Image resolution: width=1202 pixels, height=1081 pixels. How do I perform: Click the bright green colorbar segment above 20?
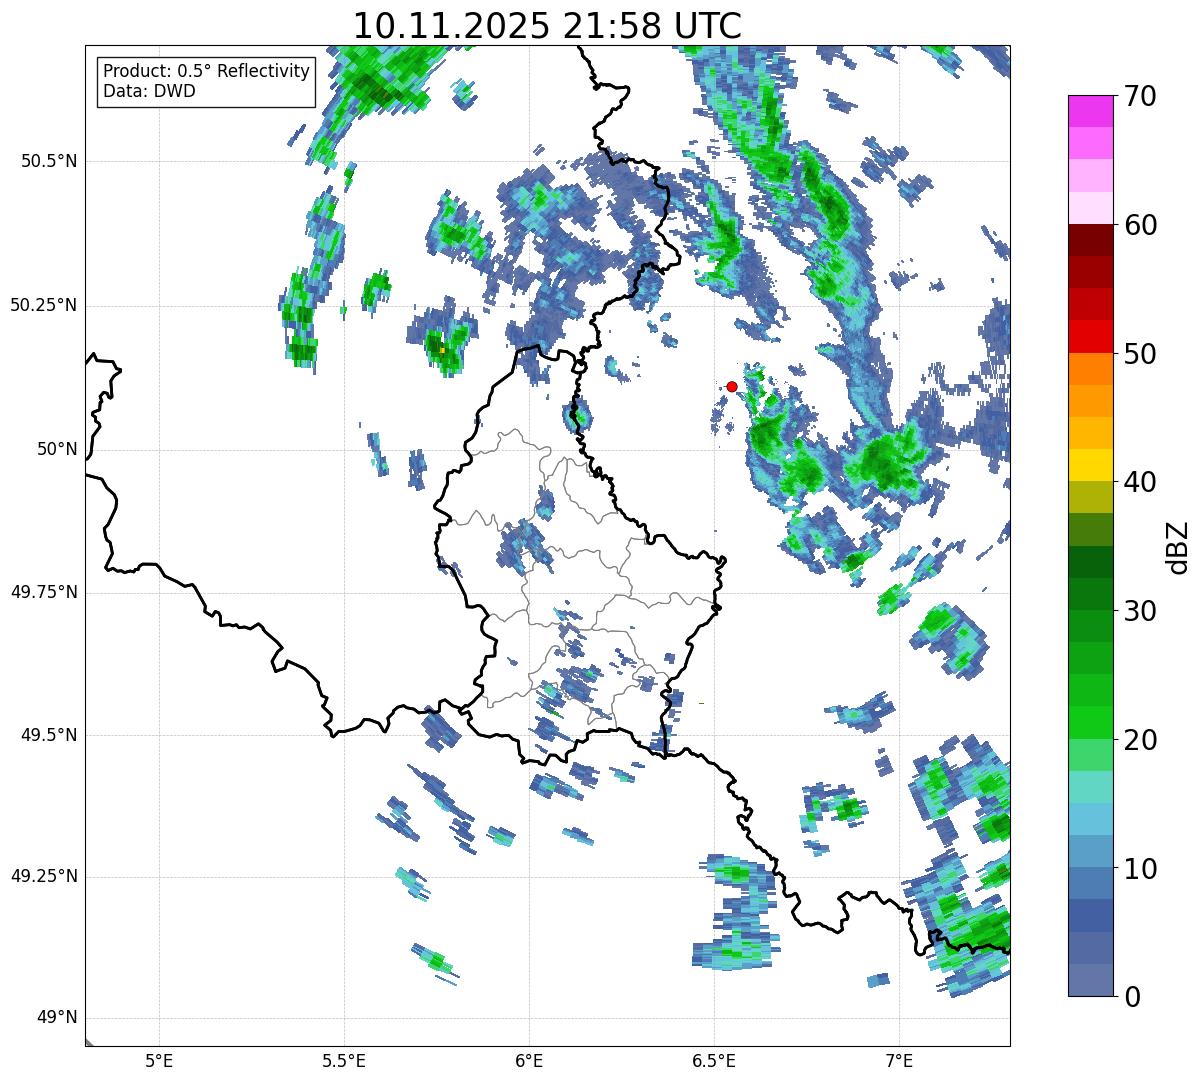[x=1091, y=723]
